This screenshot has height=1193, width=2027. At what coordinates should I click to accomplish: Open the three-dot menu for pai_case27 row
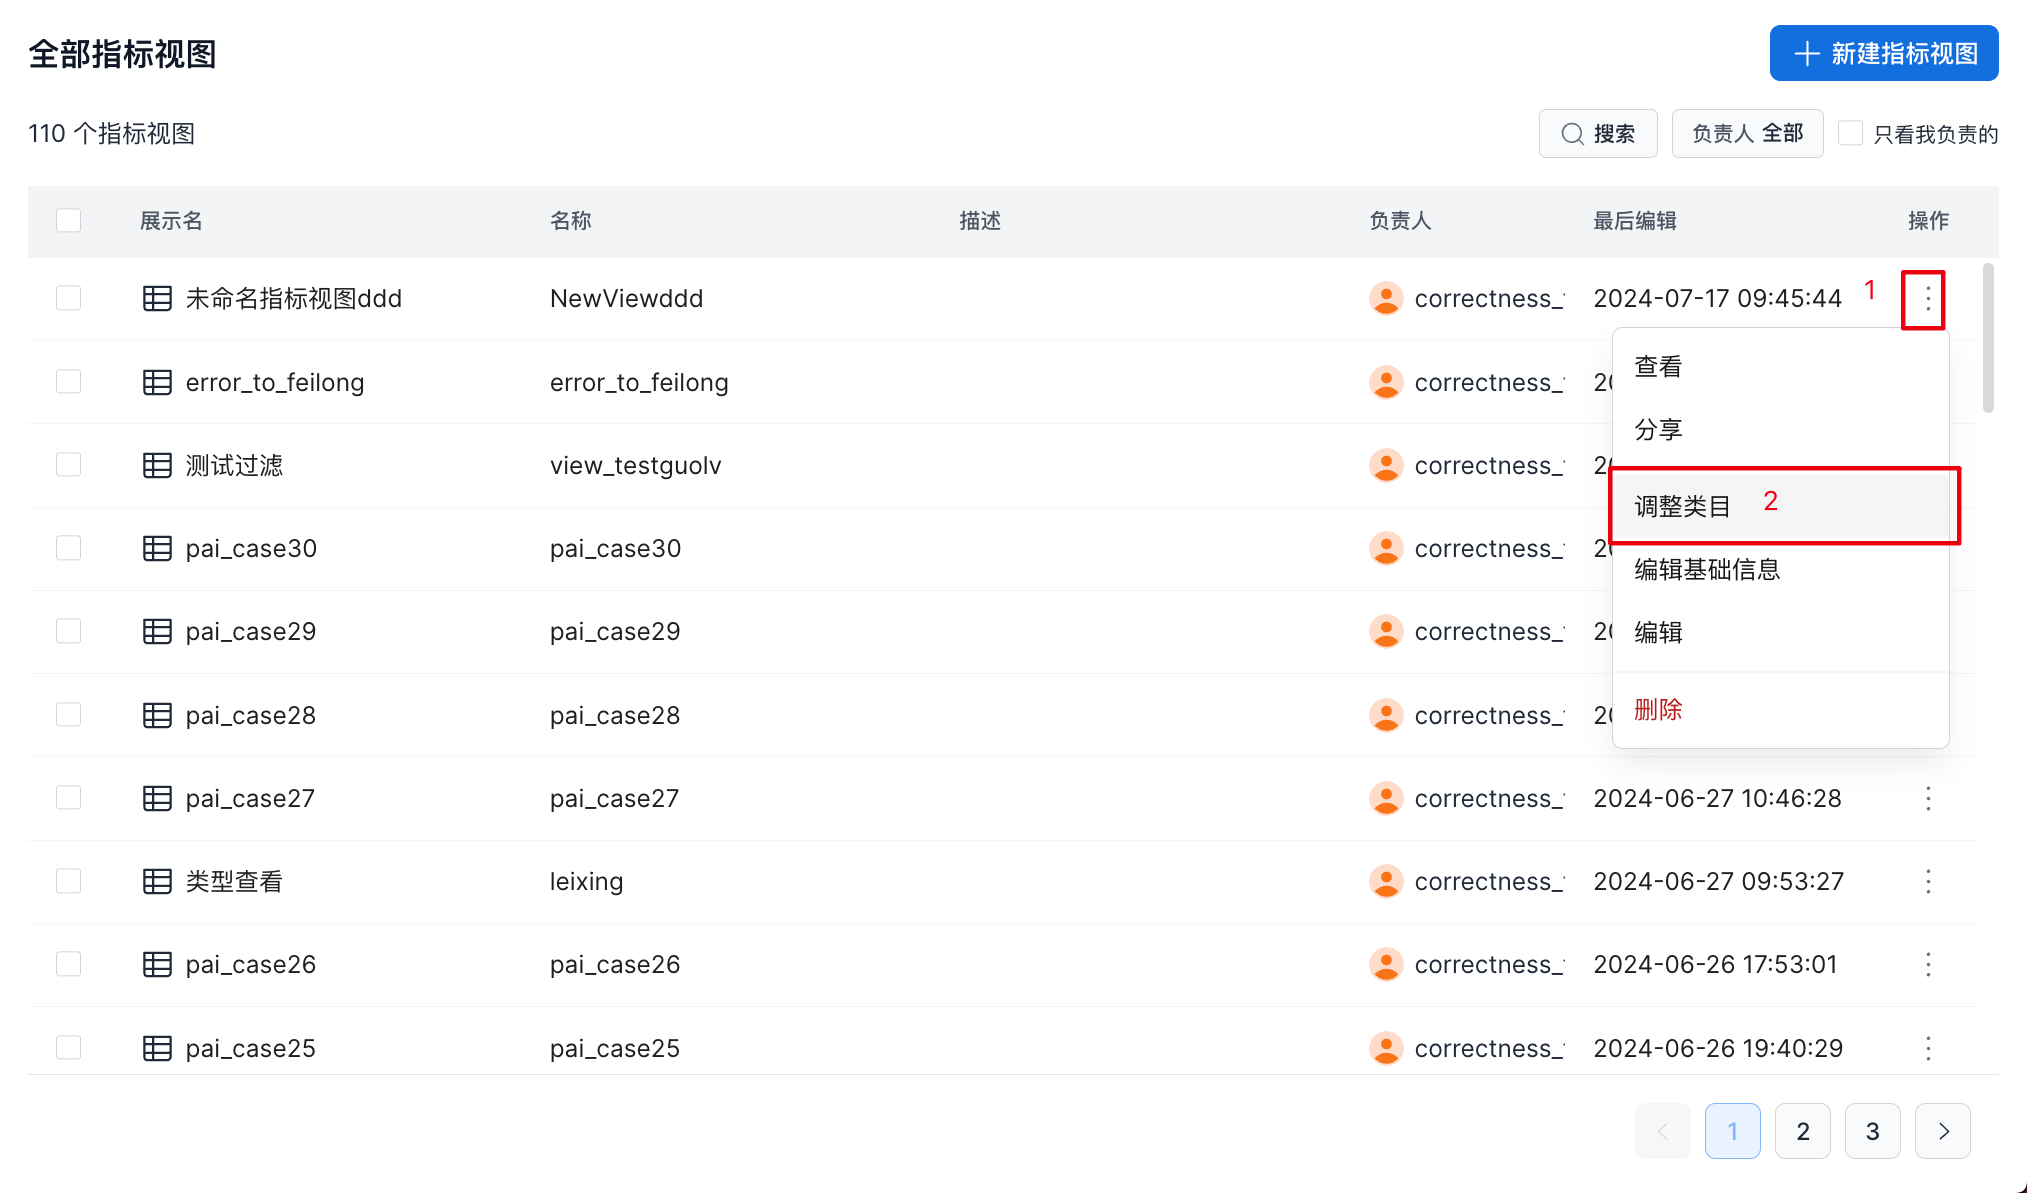tap(1928, 798)
